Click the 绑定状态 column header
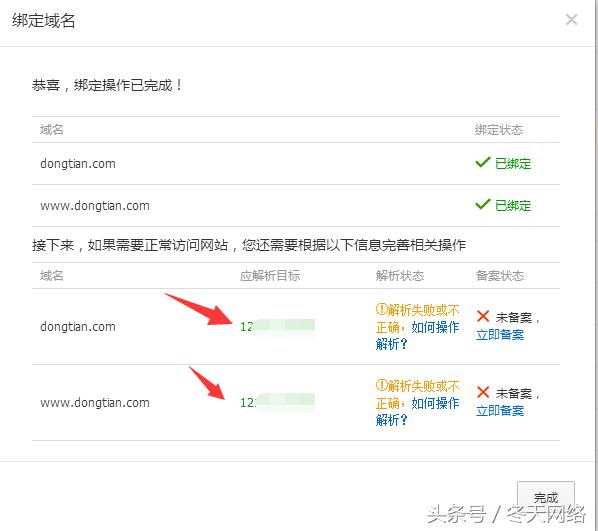Viewport: 598px width, 531px height. point(499,130)
